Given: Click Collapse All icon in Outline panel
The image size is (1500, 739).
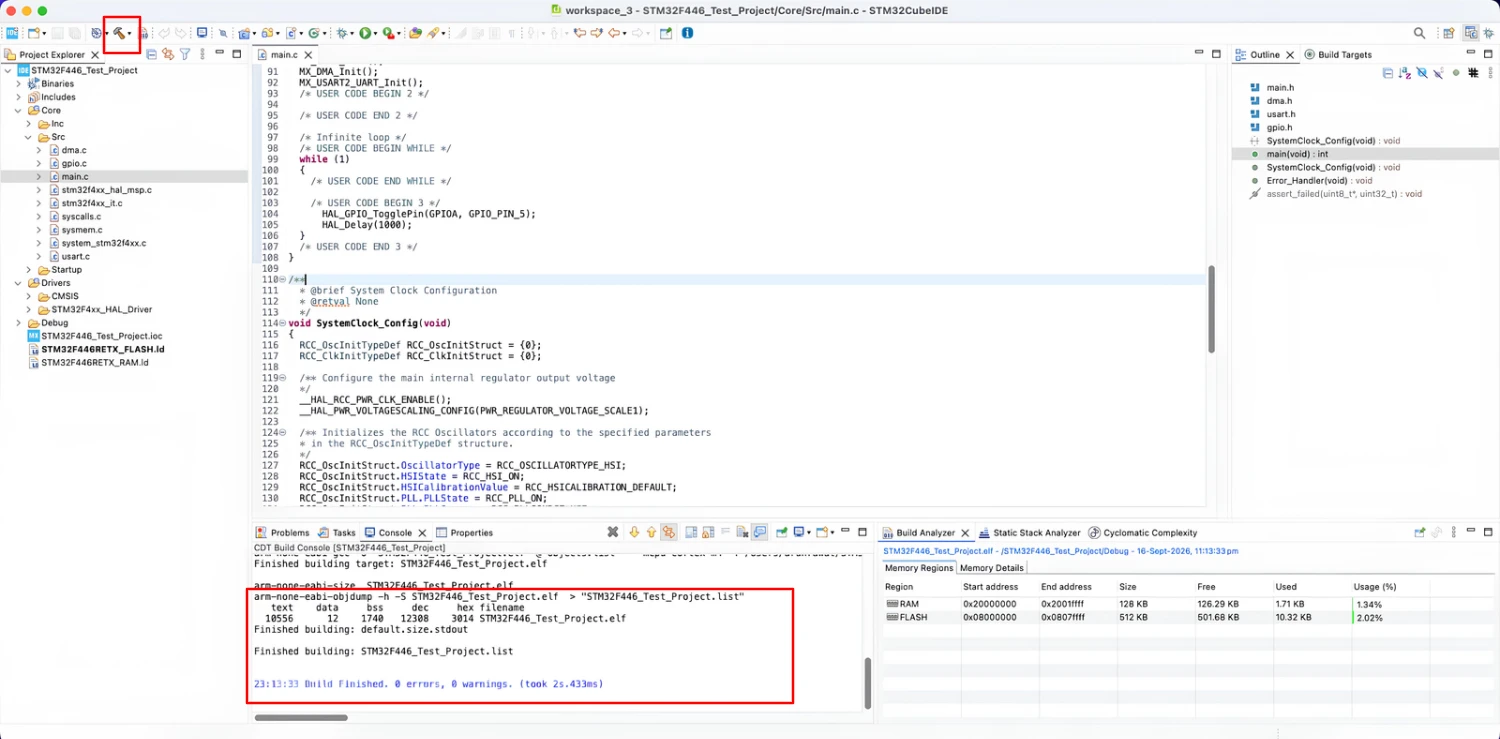Looking at the screenshot, I should coord(1388,73).
